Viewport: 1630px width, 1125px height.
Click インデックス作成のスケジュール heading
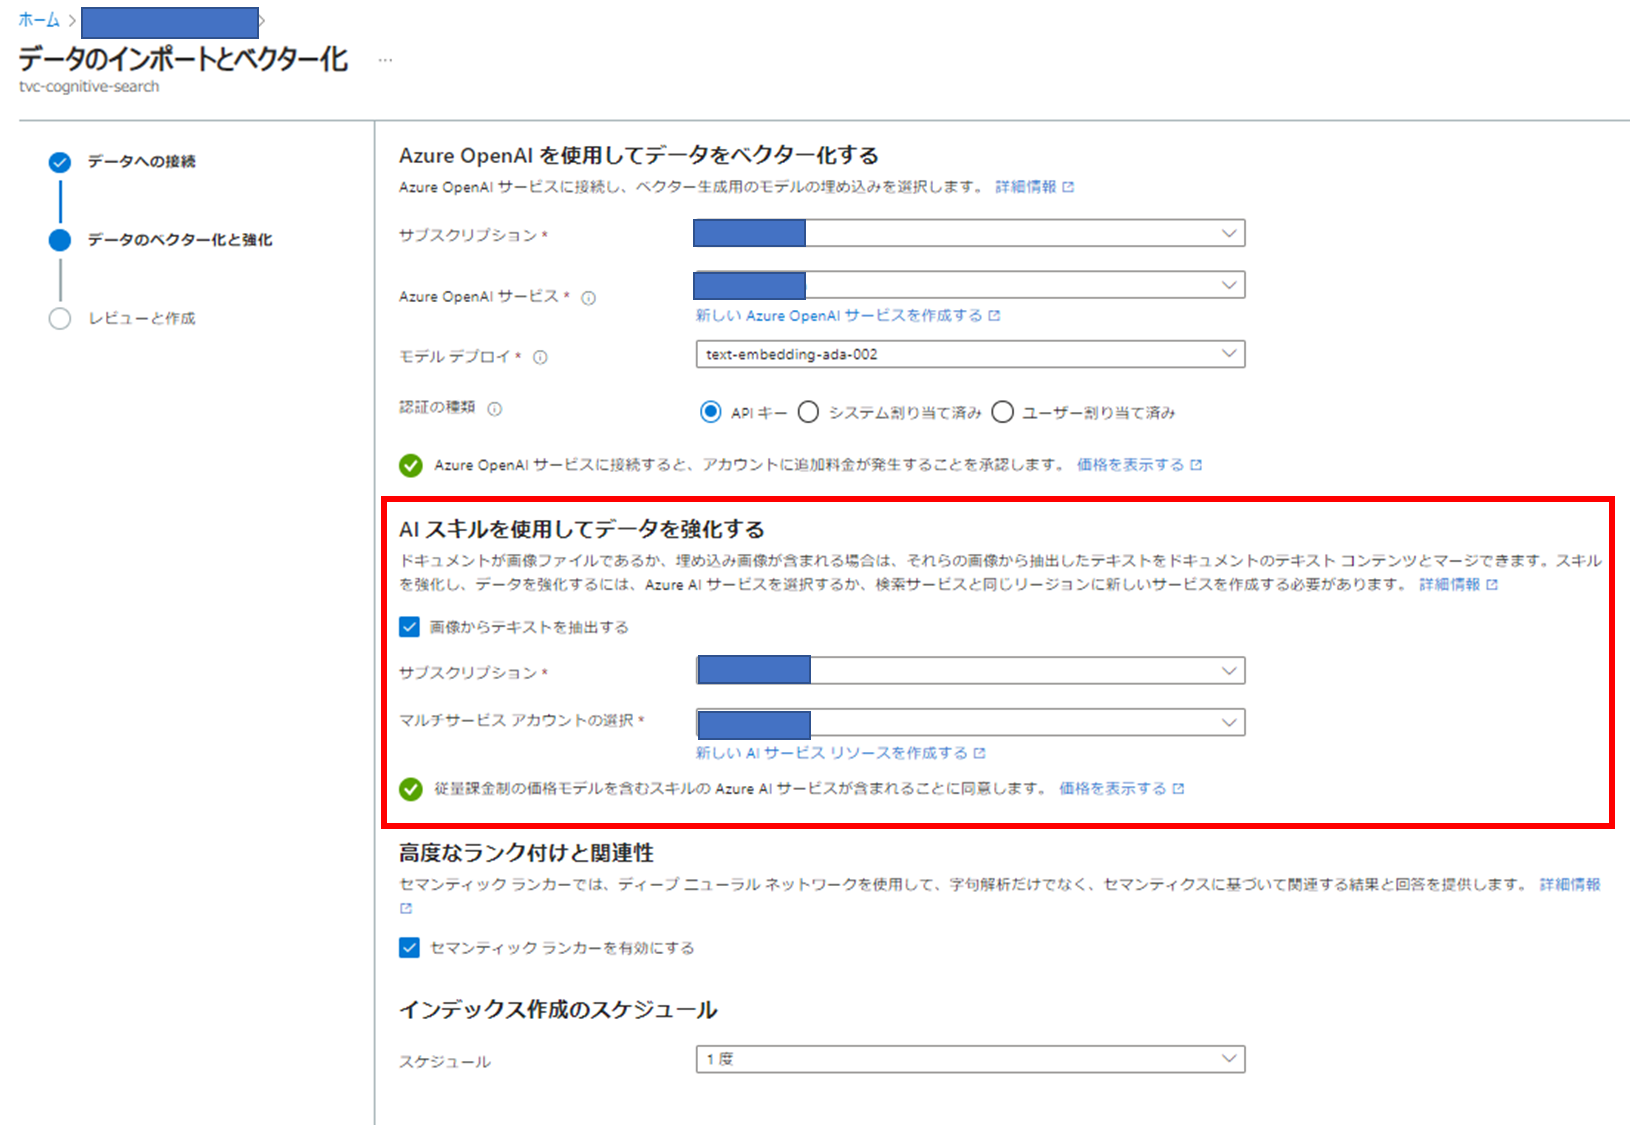coord(558,1010)
